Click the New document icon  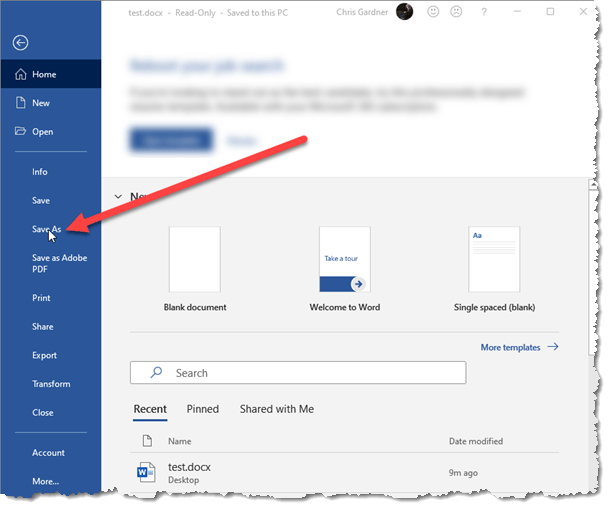(21, 103)
